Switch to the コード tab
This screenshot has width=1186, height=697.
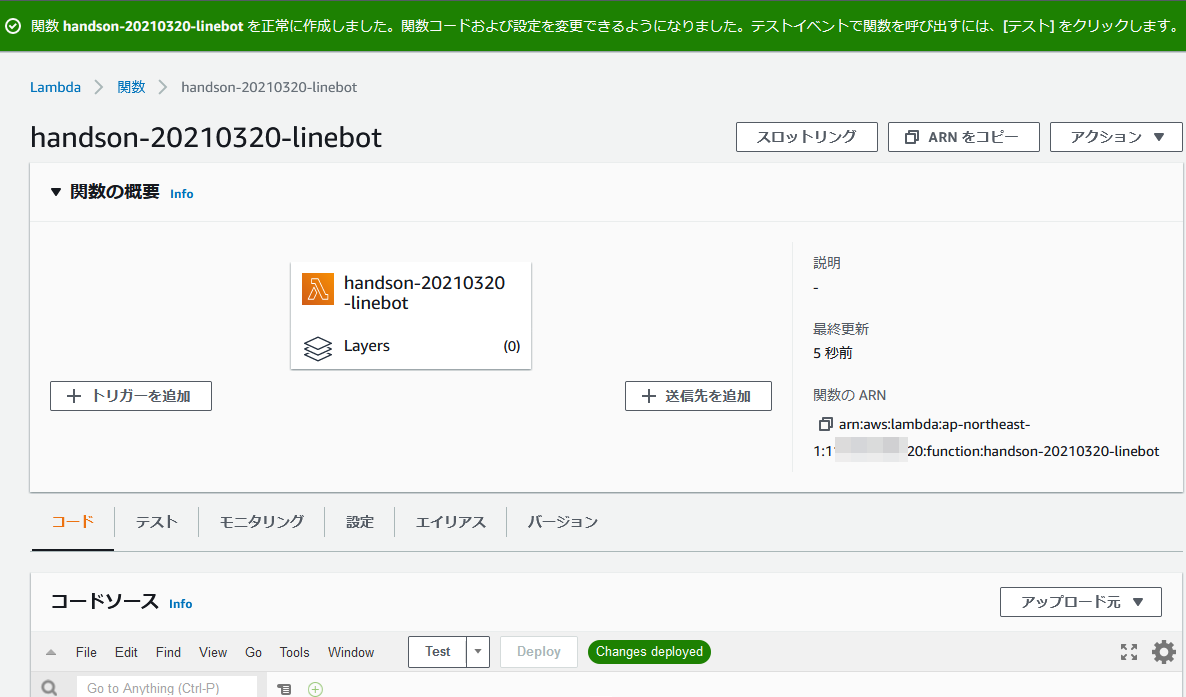(x=73, y=521)
